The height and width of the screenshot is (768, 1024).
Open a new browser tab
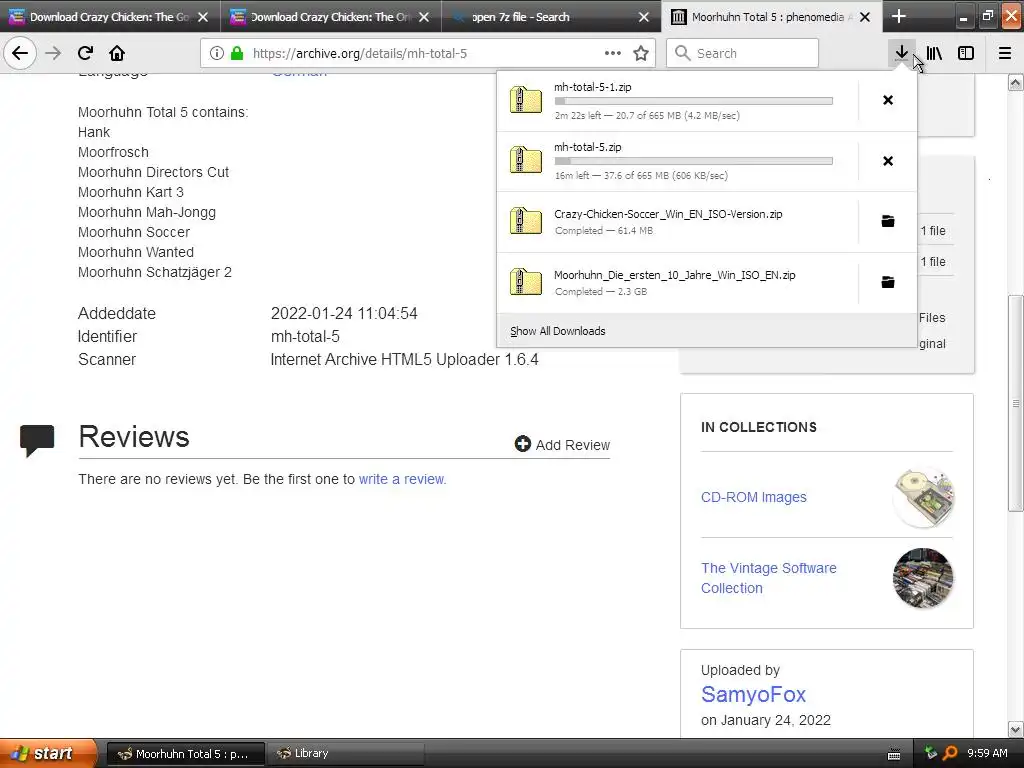[899, 16]
